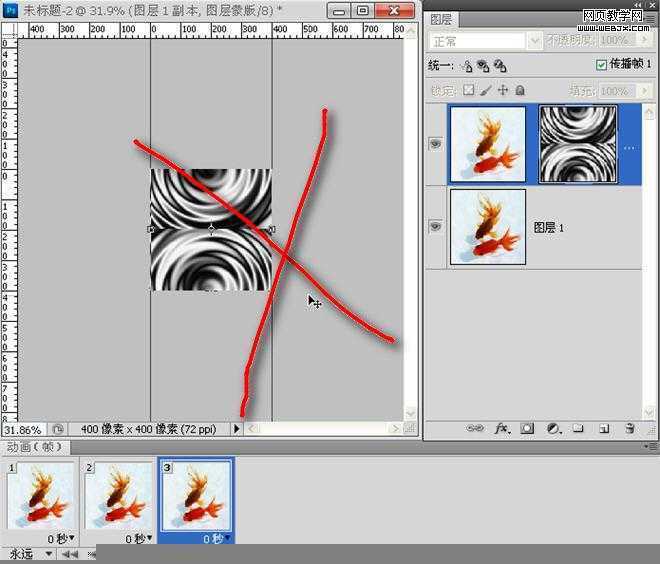
Task: Click the selected layer's goldfish thumbnail
Action: point(488,144)
